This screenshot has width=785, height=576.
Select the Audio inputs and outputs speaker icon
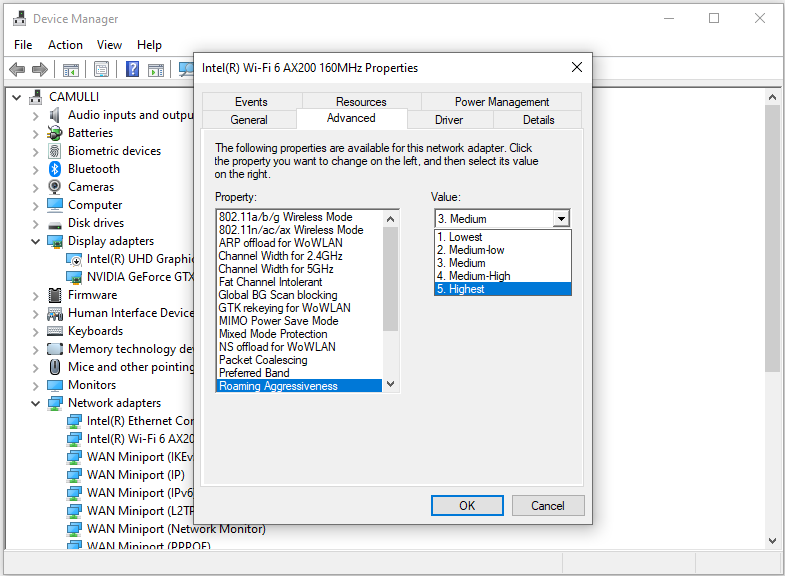coord(55,115)
